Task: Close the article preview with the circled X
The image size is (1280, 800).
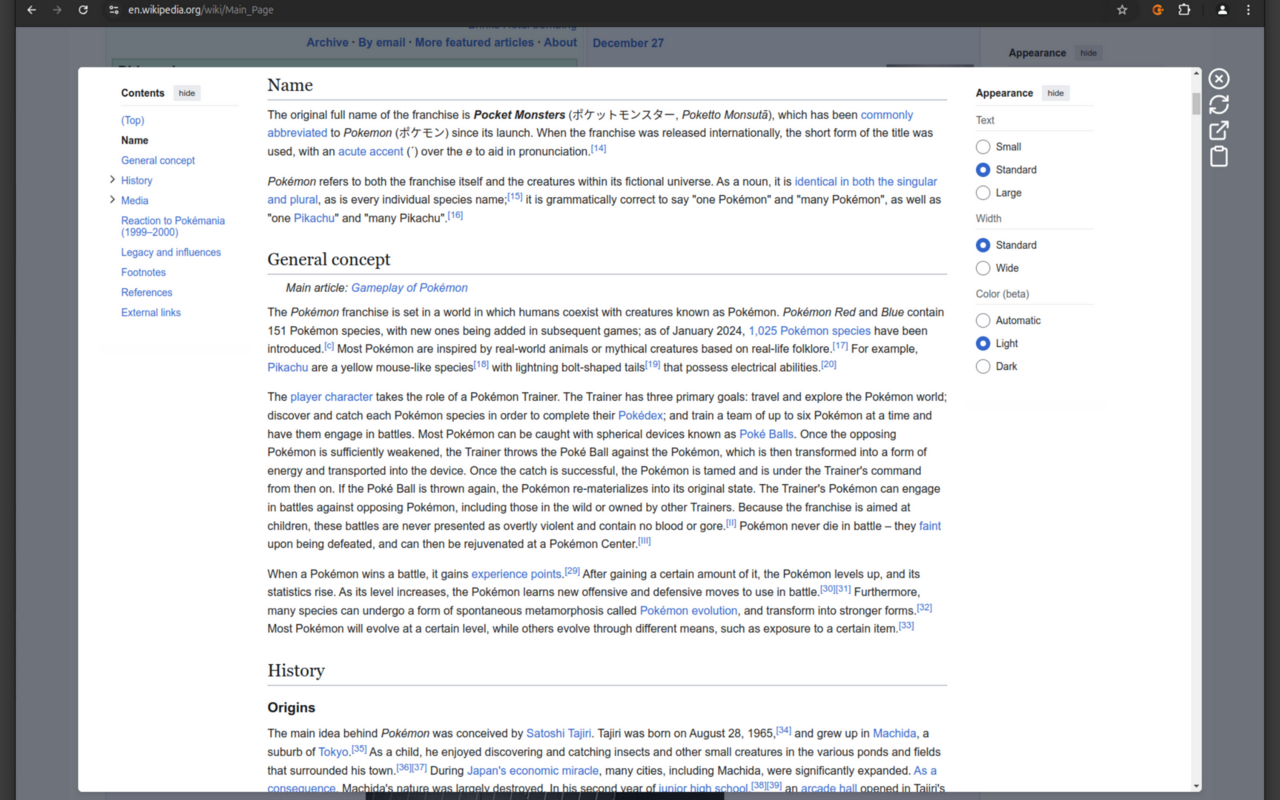Action: (1219, 79)
